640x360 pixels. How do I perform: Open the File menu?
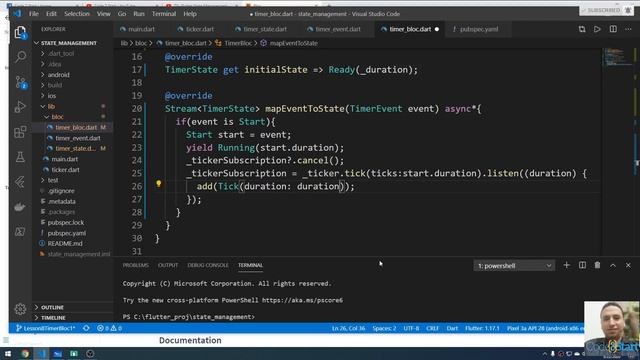[33, 14]
